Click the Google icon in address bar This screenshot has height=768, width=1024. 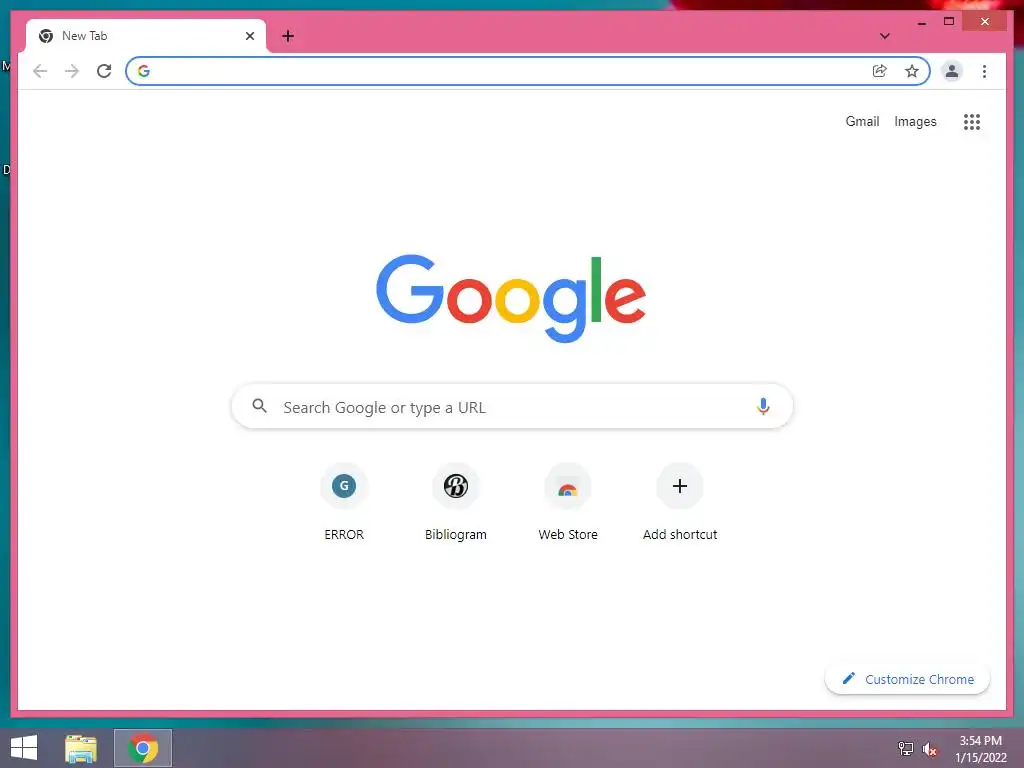click(x=144, y=71)
